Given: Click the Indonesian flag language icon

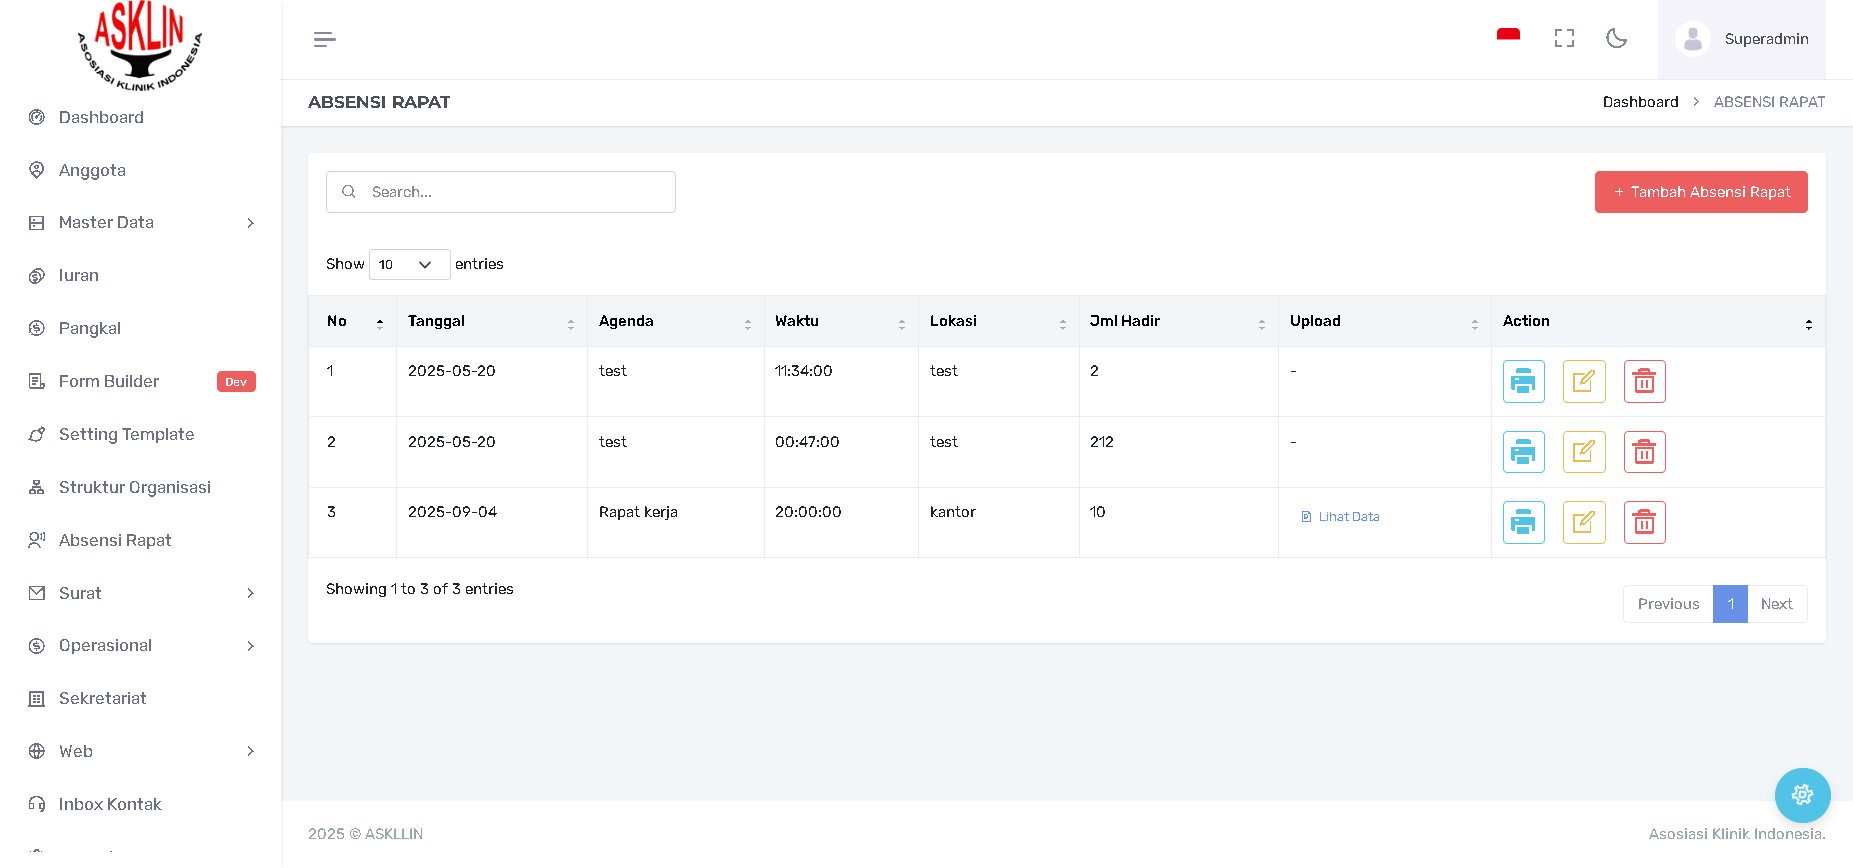Looking at the screenshot, I should (x=1508, y=36).
